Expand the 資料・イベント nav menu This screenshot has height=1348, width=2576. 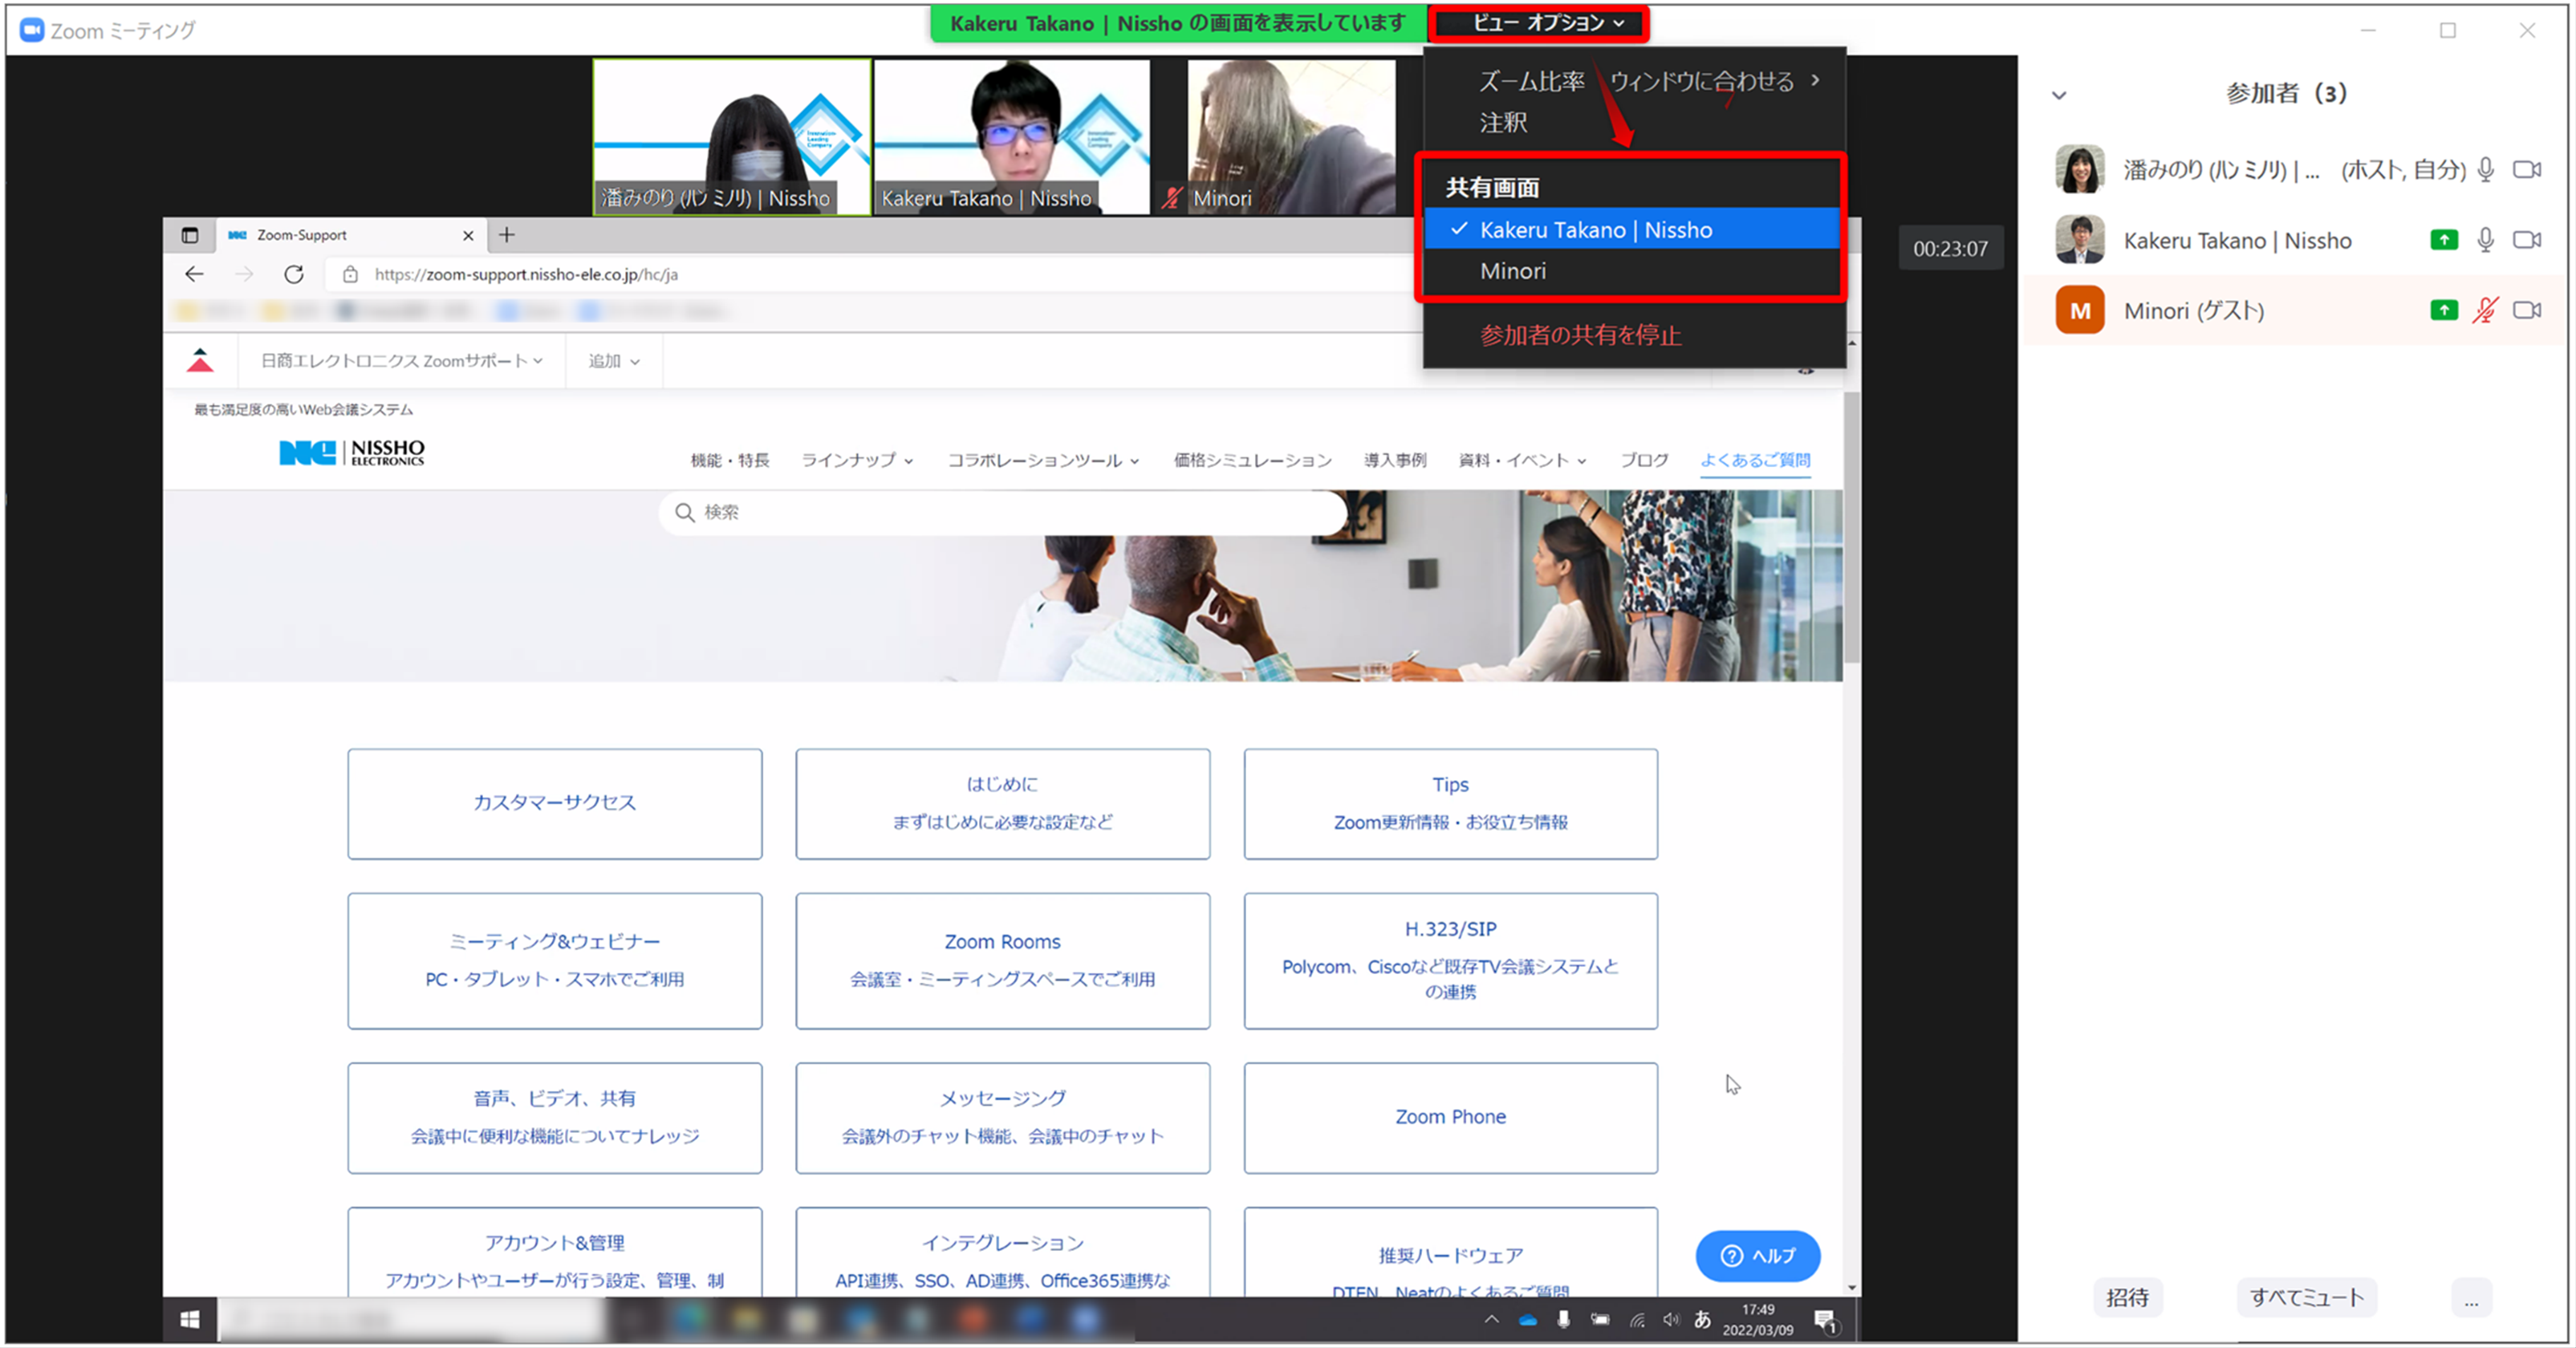tap(1522, 460)
